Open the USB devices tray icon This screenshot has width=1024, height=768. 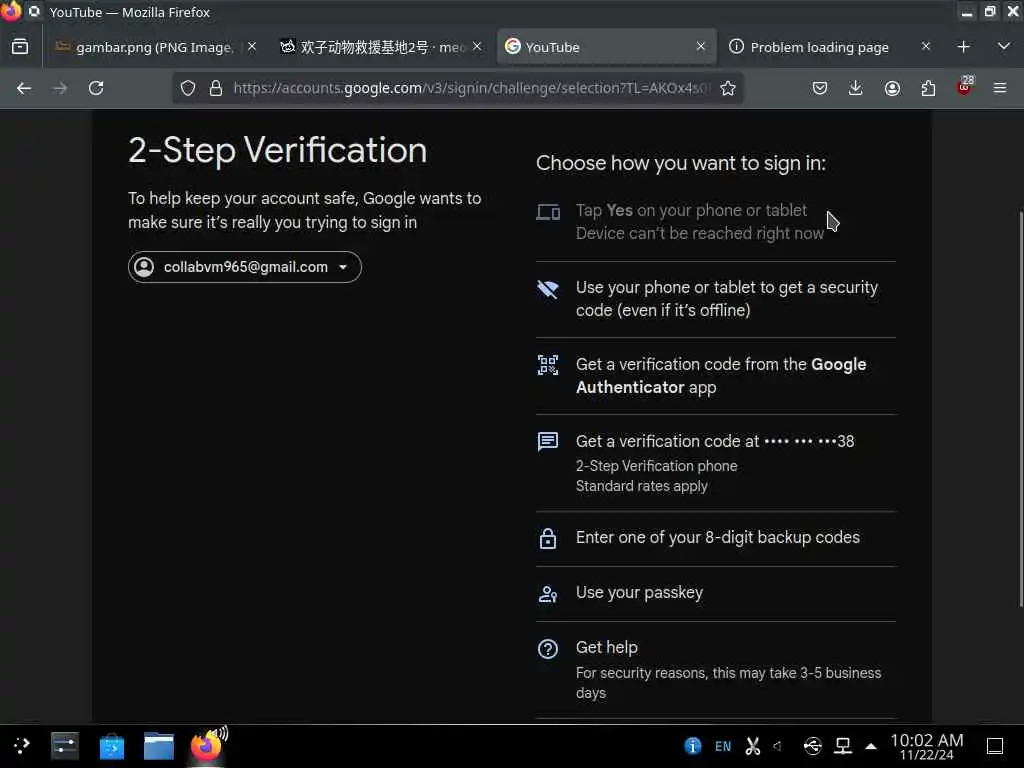812,746
